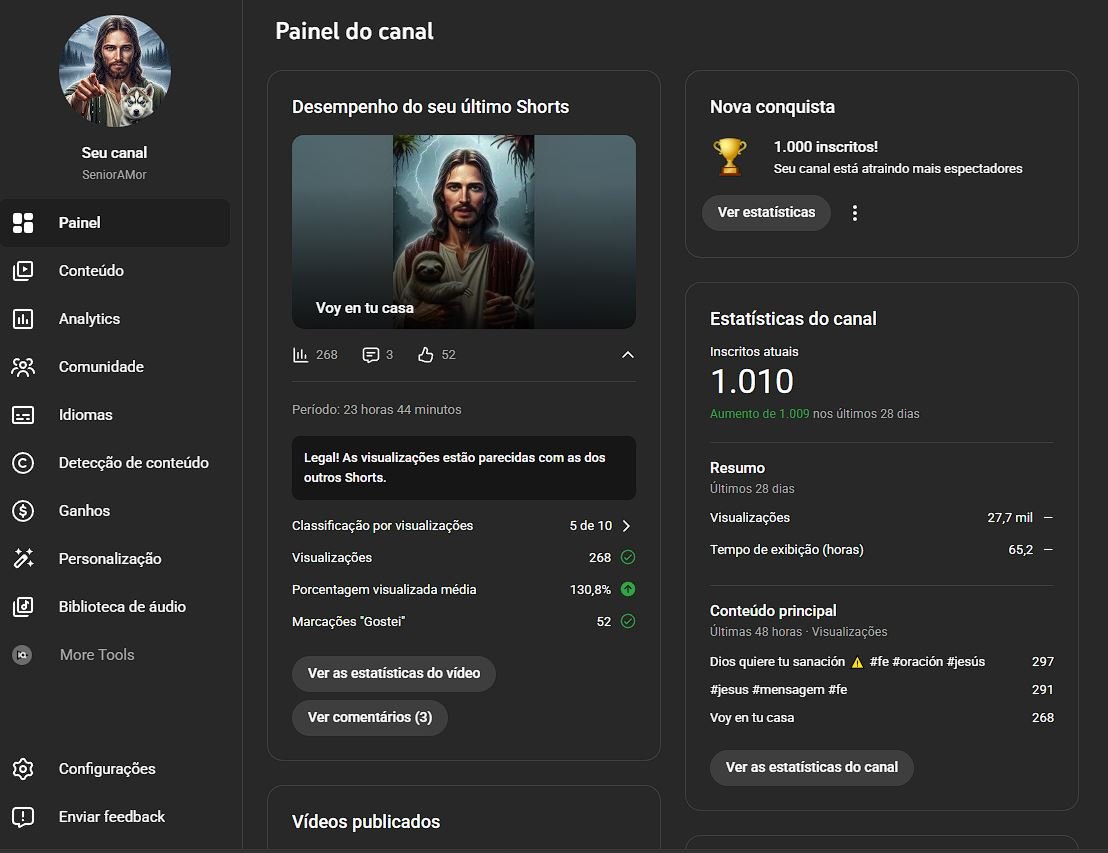This screenshot has width=1108, height=853.
Task: Select Comunidade in the sidebar
Action: pyautogui.click(x=114, y=367)
